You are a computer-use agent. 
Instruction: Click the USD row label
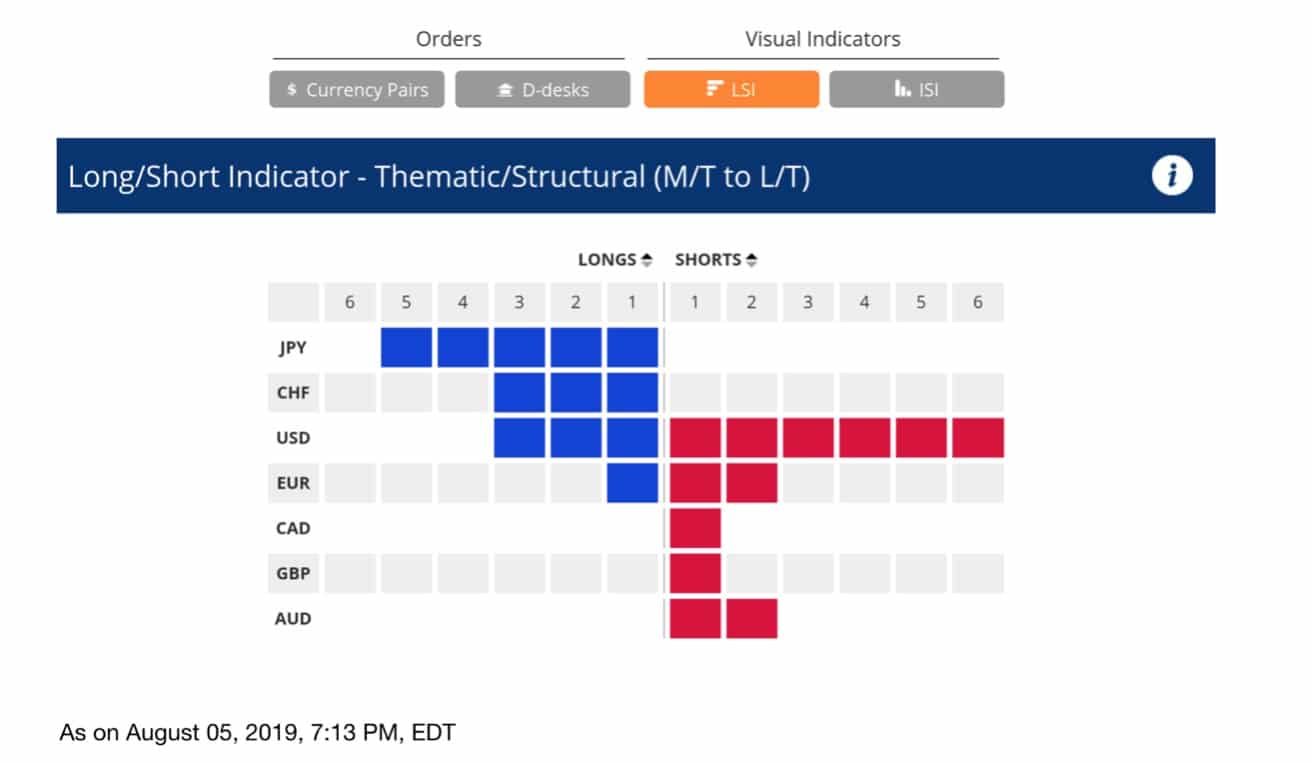click(x=293, y=438)
